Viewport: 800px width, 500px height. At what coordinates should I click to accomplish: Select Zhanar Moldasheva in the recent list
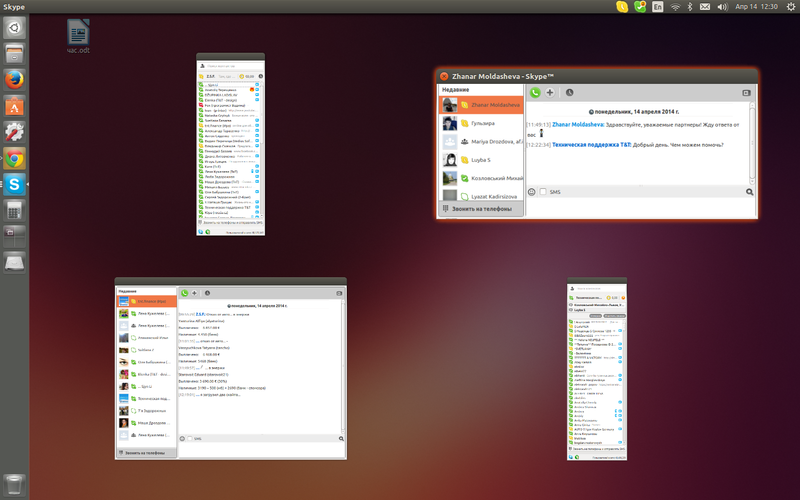tap(481, 105)
